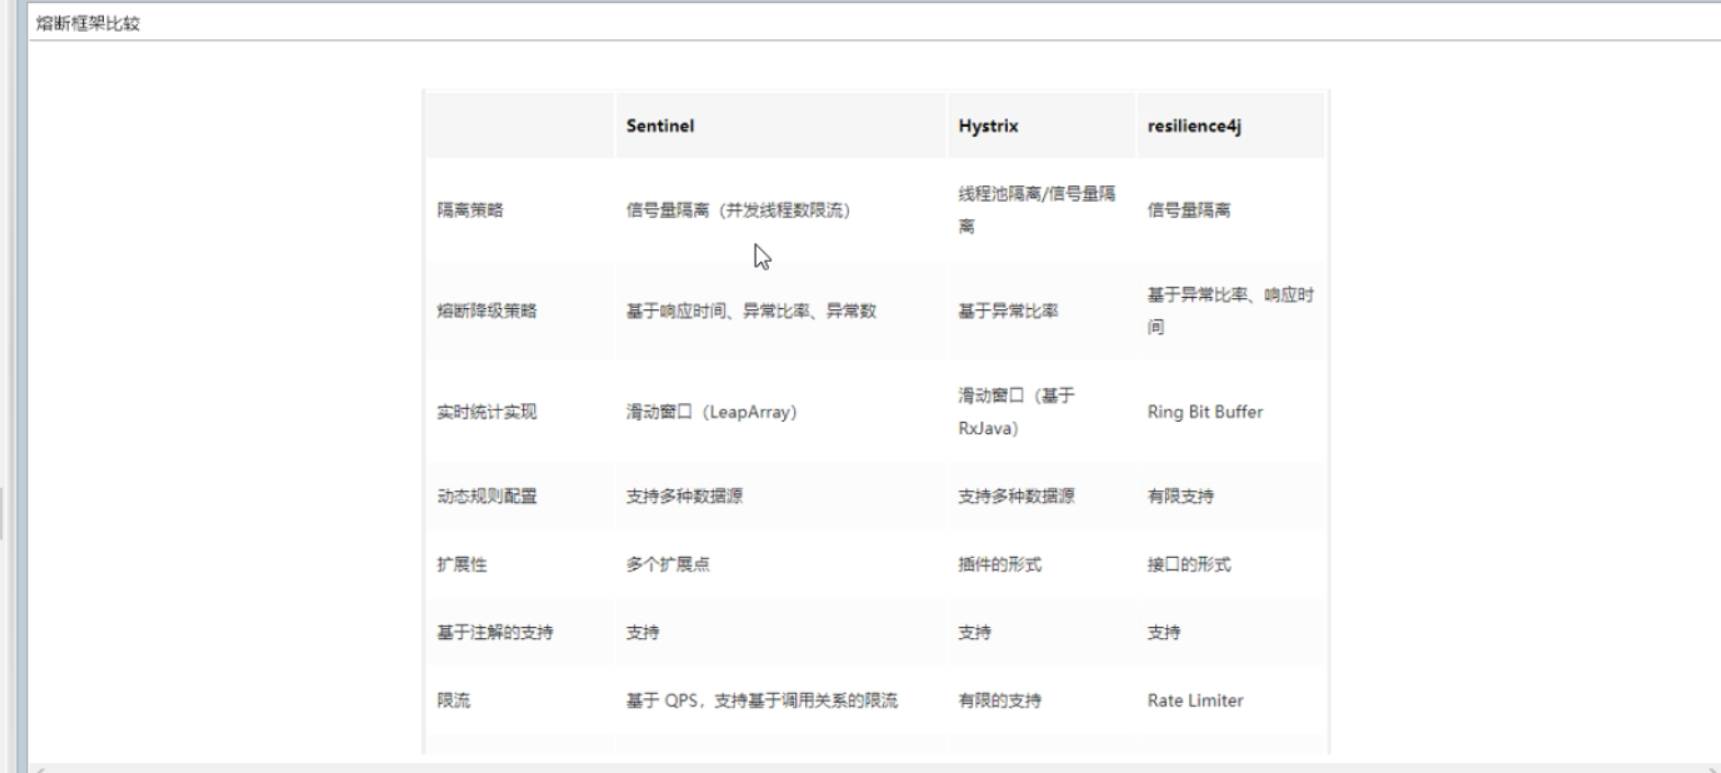Click the 基于注解的支持 row label
This screenshot has height=773, width=1721.
tap(495, 632)
